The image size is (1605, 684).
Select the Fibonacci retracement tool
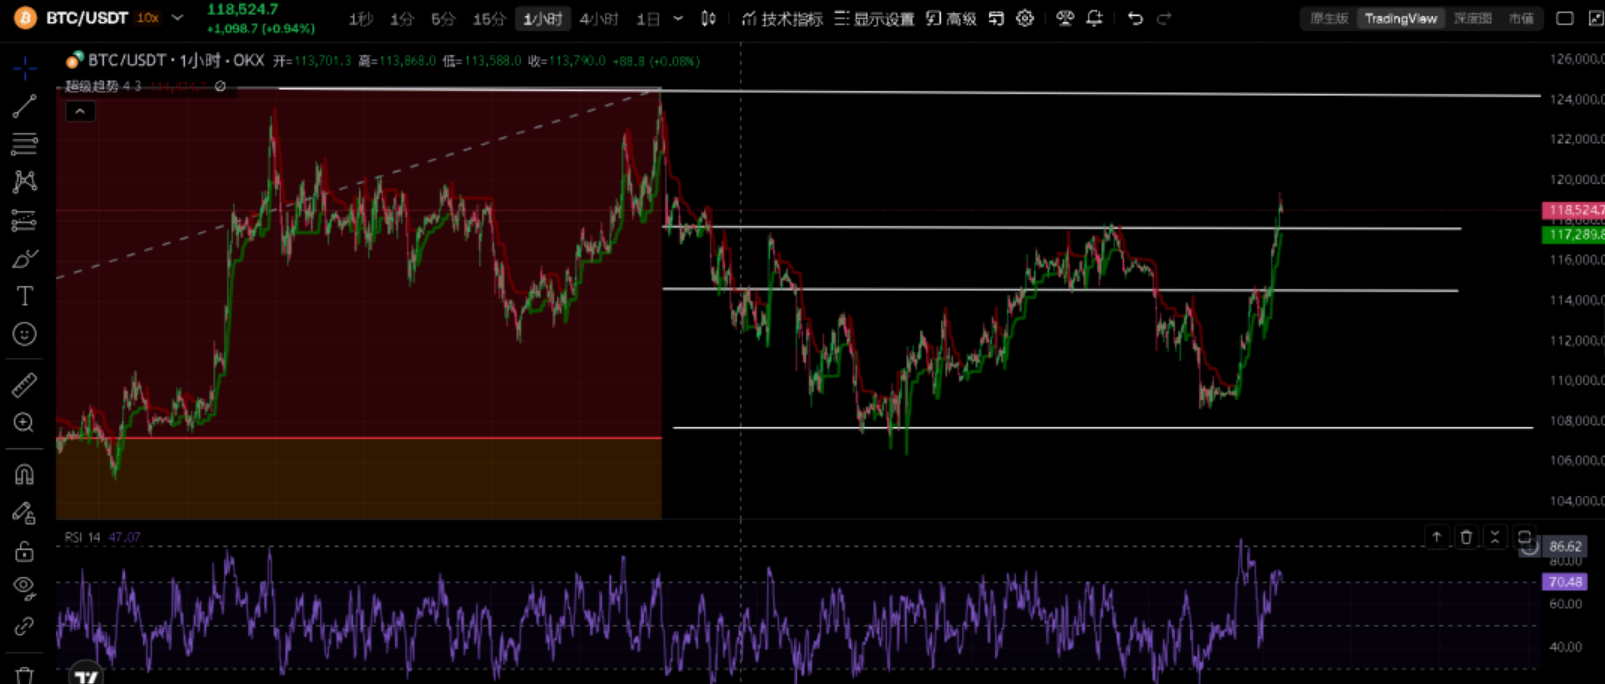click(24, 144)
